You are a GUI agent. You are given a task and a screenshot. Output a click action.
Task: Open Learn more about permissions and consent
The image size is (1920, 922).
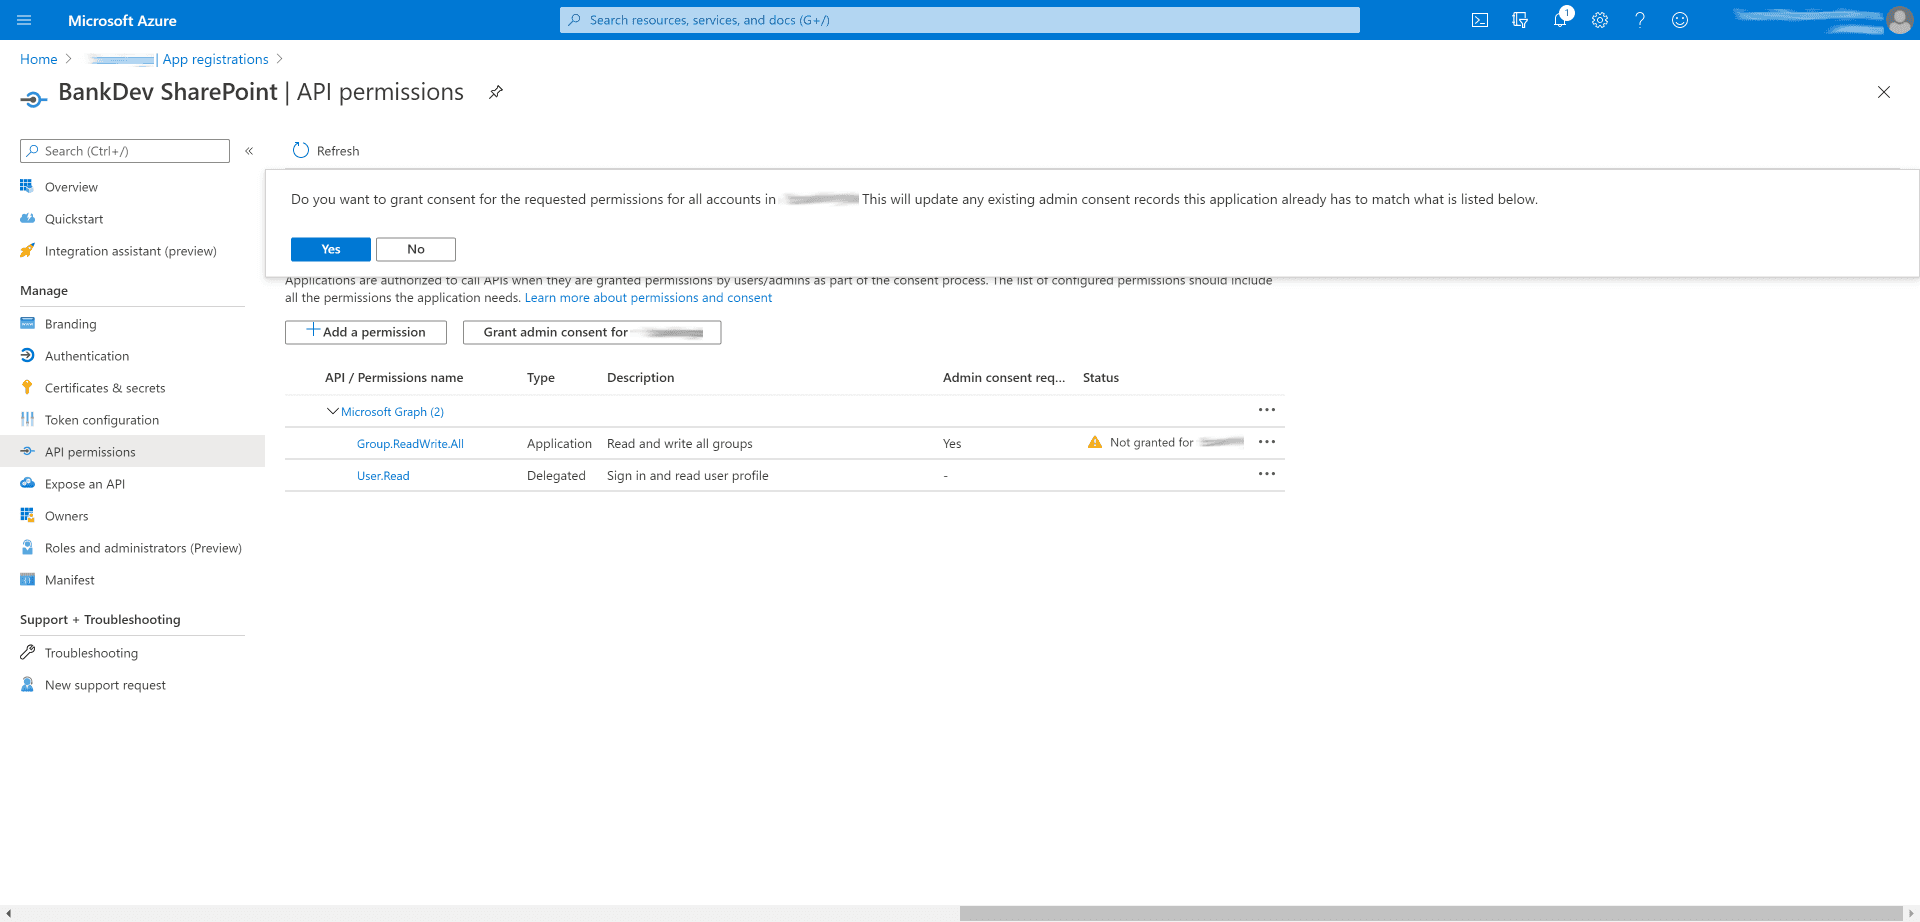coord(648,298)
